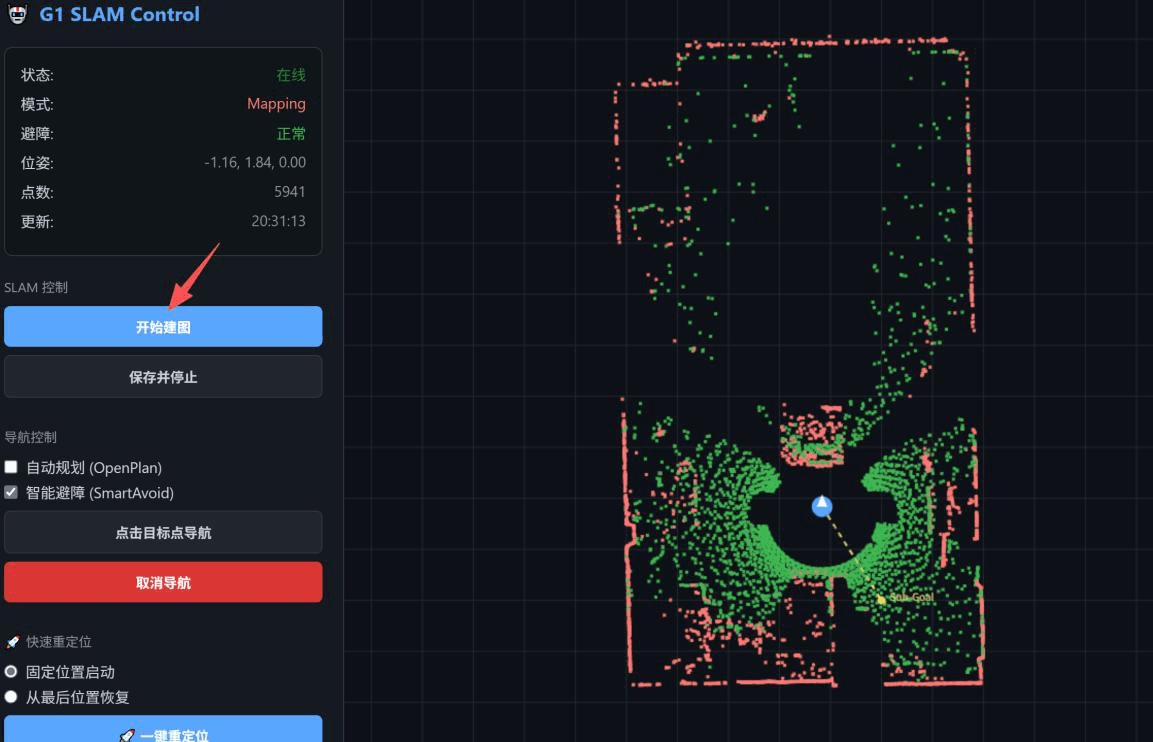Click 点击目标点导航 button
The image size is (1153, 742).
point(163,532)
